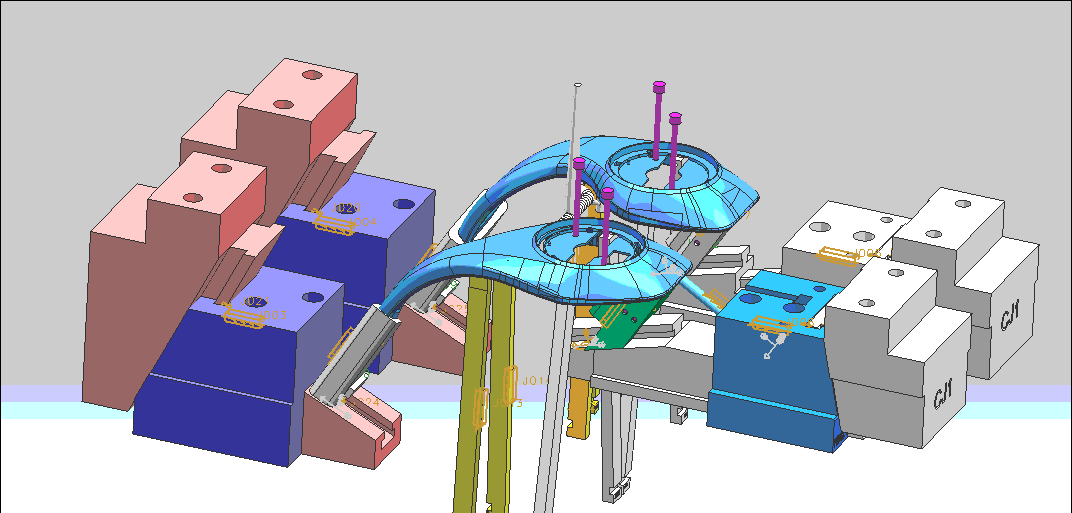The image size is (1072, 513).
Task: Select the J003 joint label
Action: pos(273,315)
